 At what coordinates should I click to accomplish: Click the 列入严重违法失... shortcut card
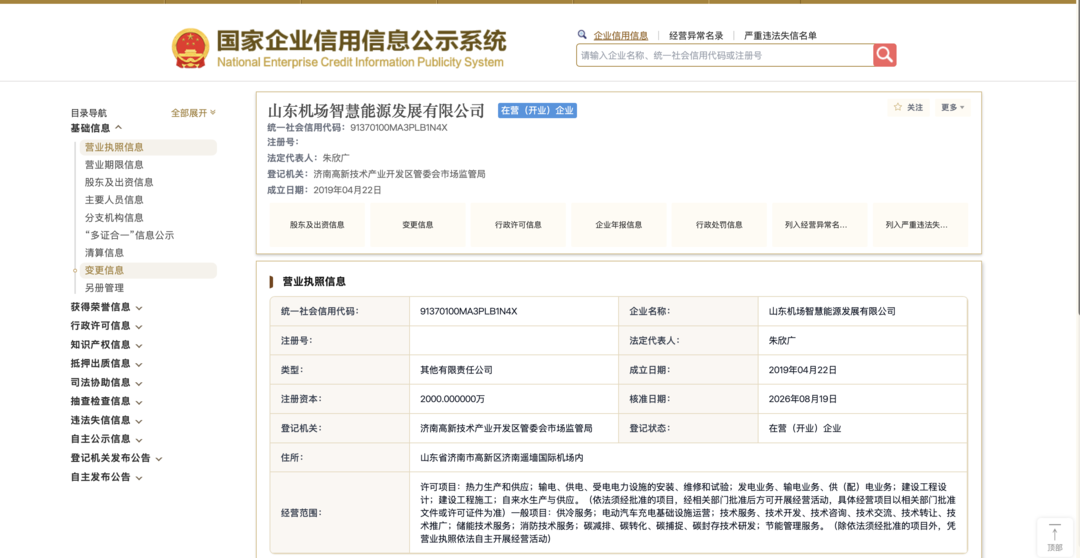point(920,225)
